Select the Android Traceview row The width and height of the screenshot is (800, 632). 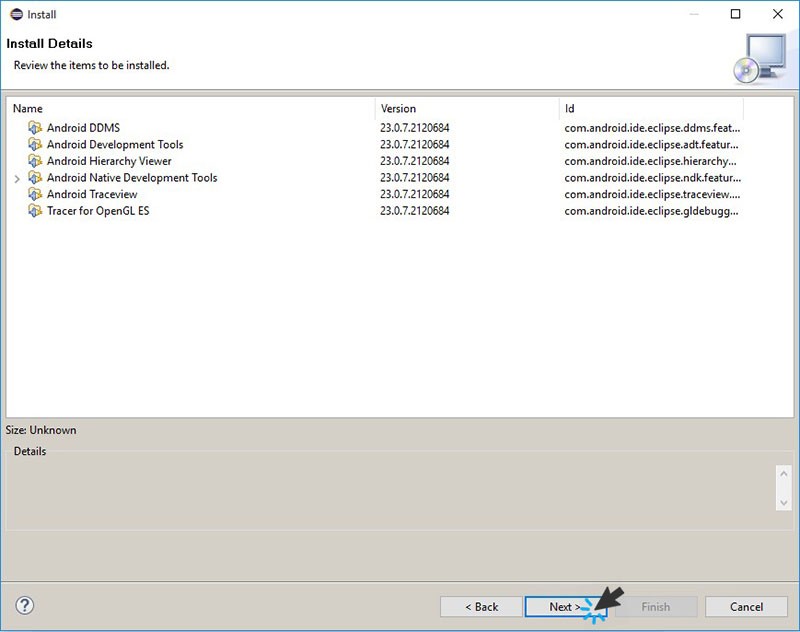[x=92, y=194]
